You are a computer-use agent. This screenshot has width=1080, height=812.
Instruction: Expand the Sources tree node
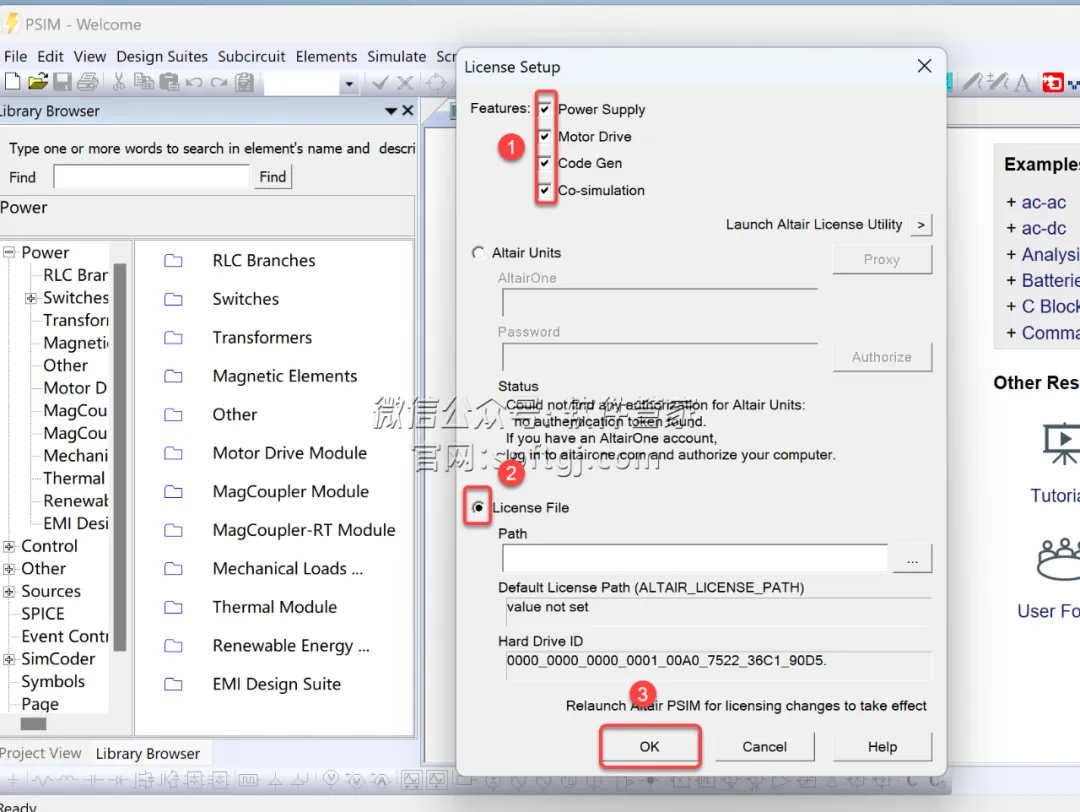(x=9, y=592)
